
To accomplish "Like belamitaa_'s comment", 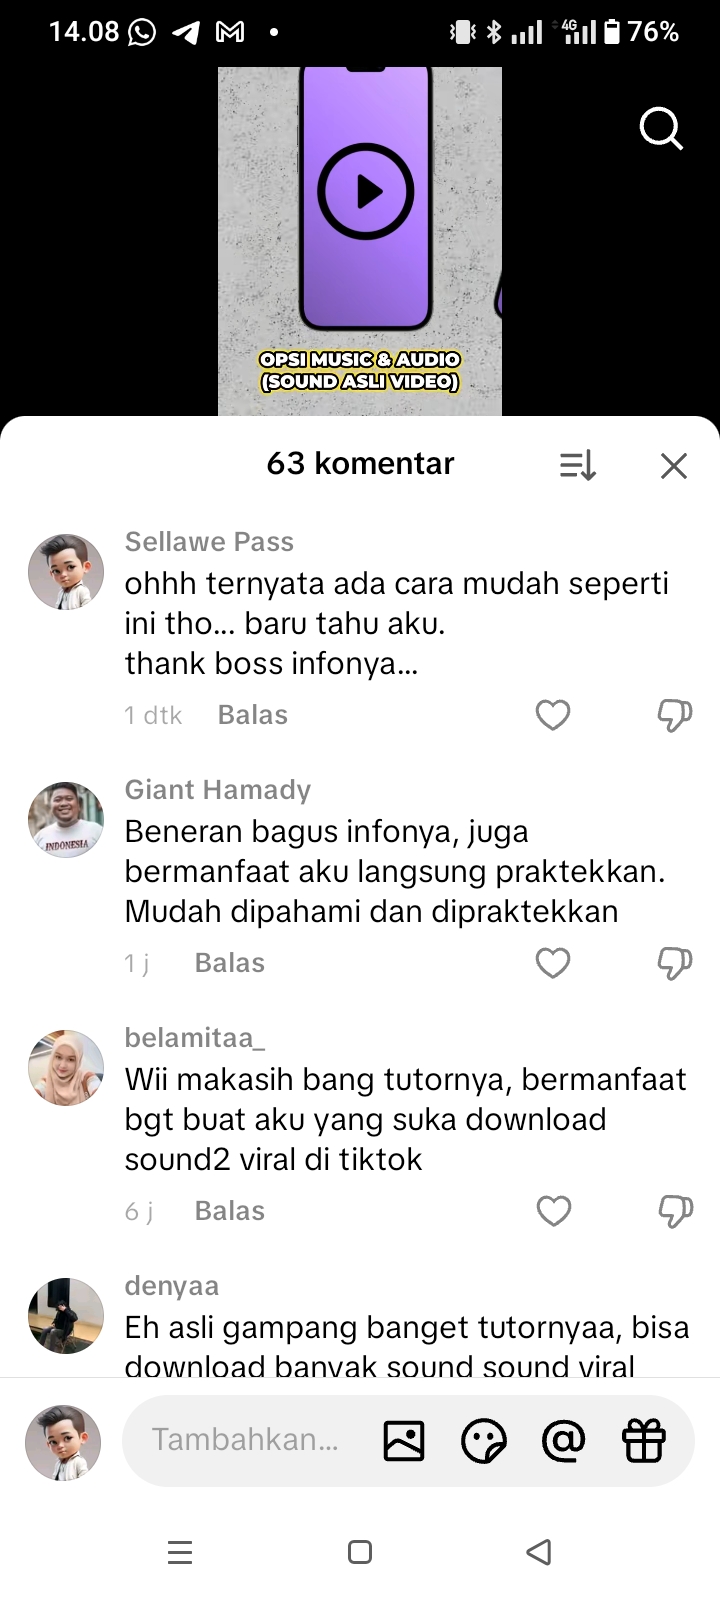I will tap(553, 1211).
